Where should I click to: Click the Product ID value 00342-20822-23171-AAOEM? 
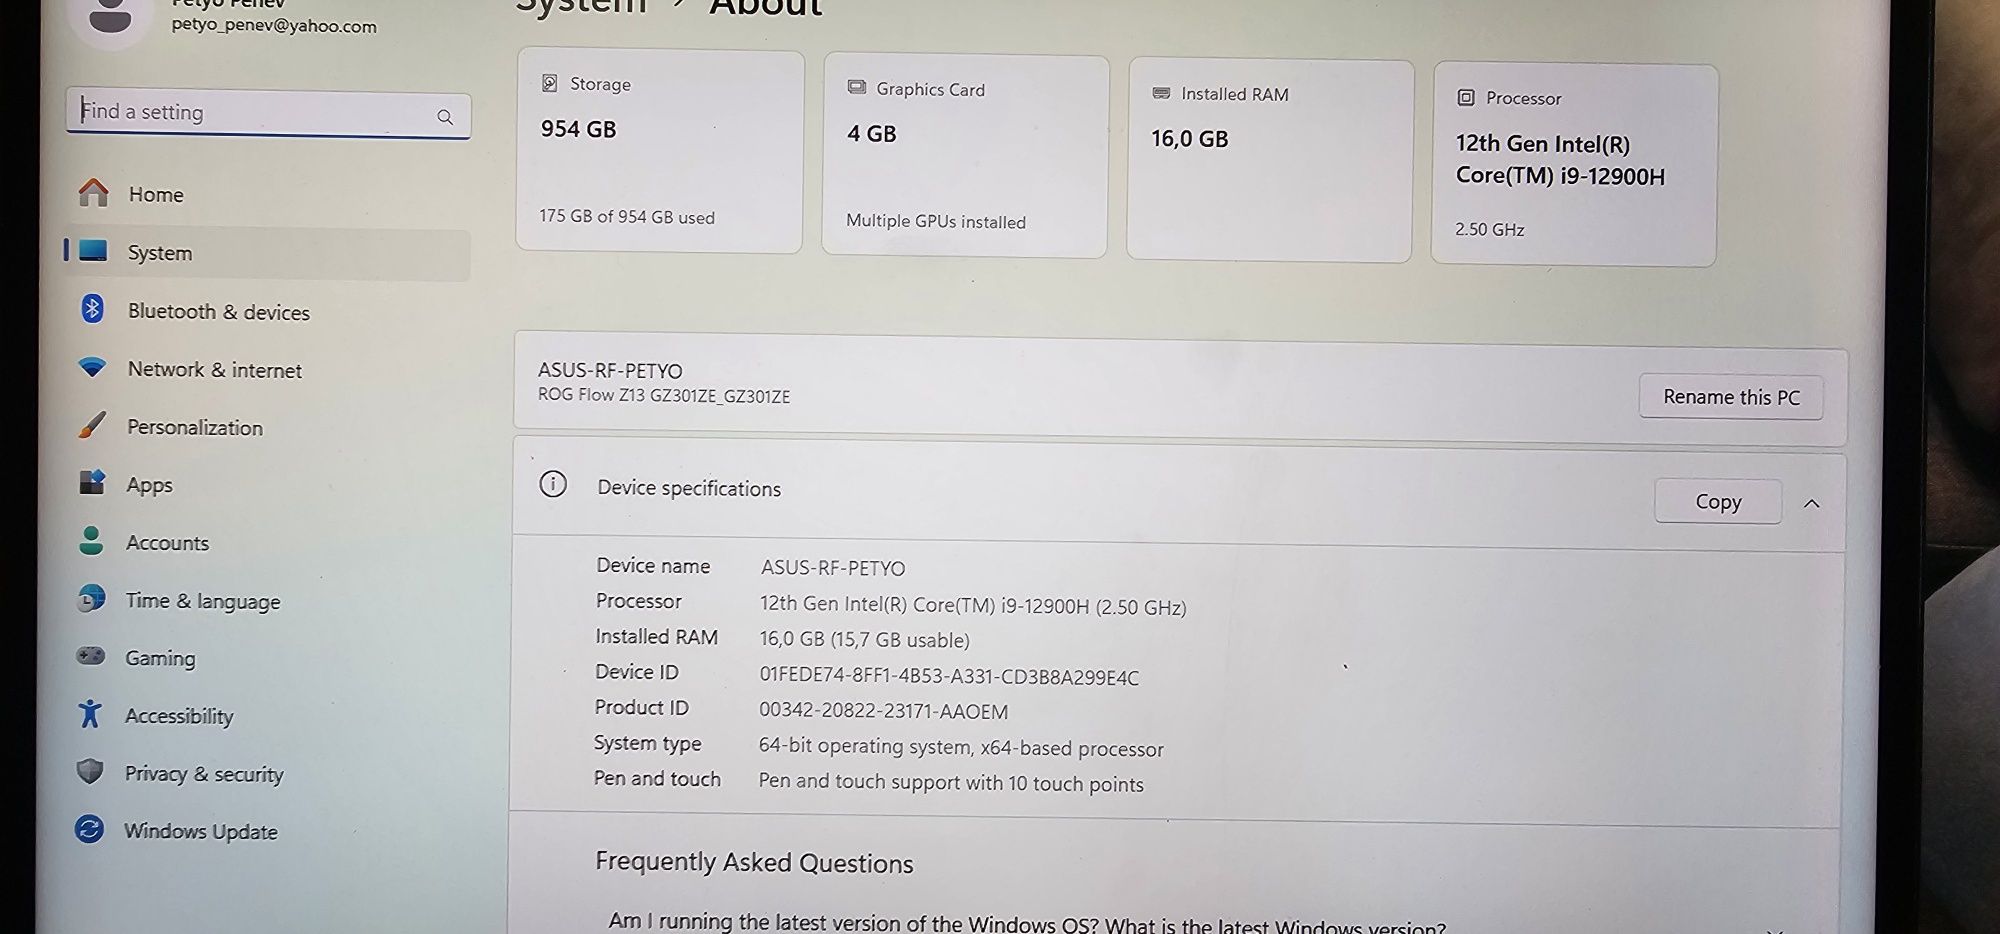click(x=883, y=710)
